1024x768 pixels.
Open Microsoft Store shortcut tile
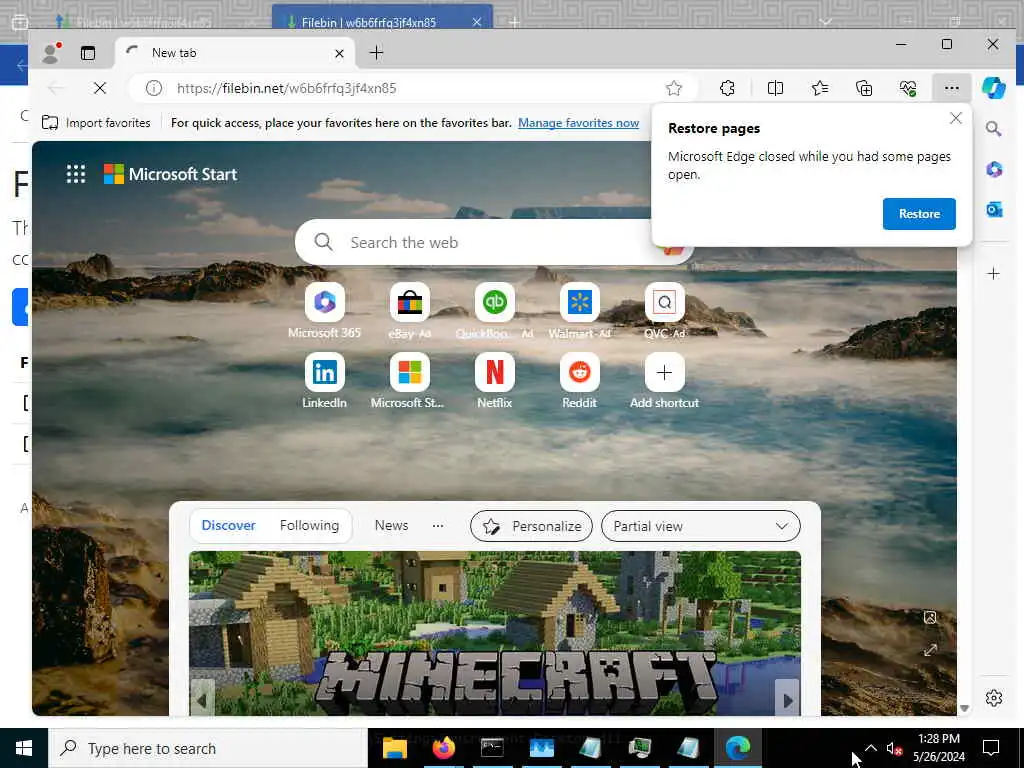408,381
